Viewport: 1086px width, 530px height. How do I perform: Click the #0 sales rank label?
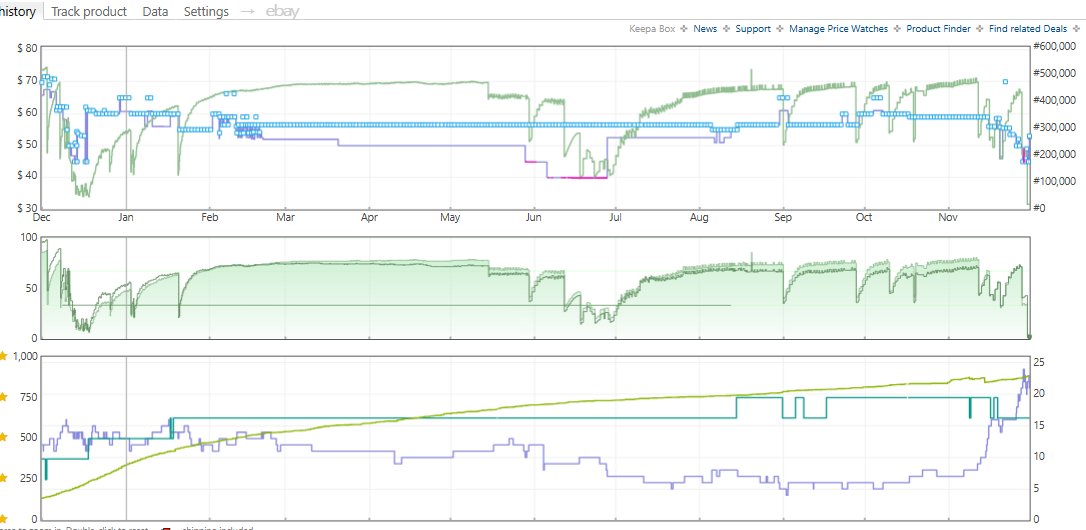(1039, 208)
